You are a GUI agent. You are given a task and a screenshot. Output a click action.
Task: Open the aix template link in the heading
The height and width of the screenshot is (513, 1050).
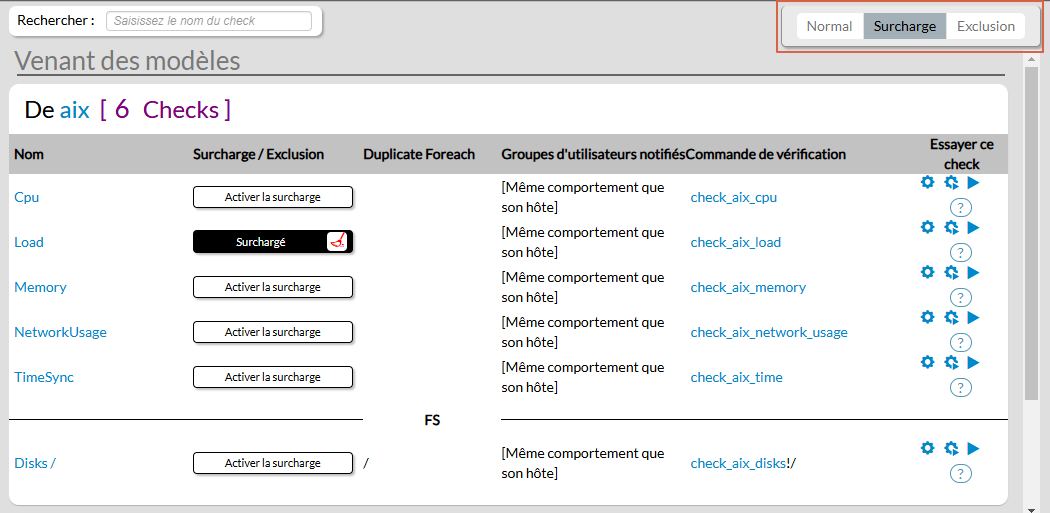coord(74,110)
